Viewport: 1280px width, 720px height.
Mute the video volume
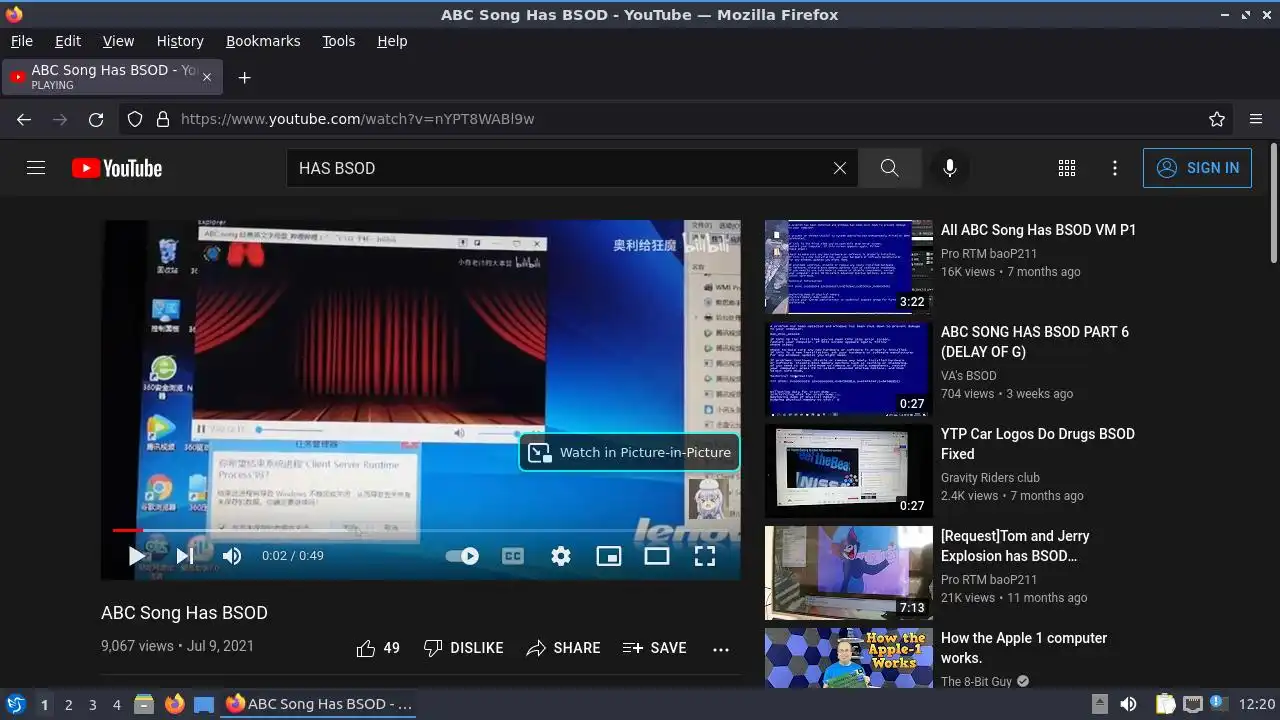tap(232, 556)
